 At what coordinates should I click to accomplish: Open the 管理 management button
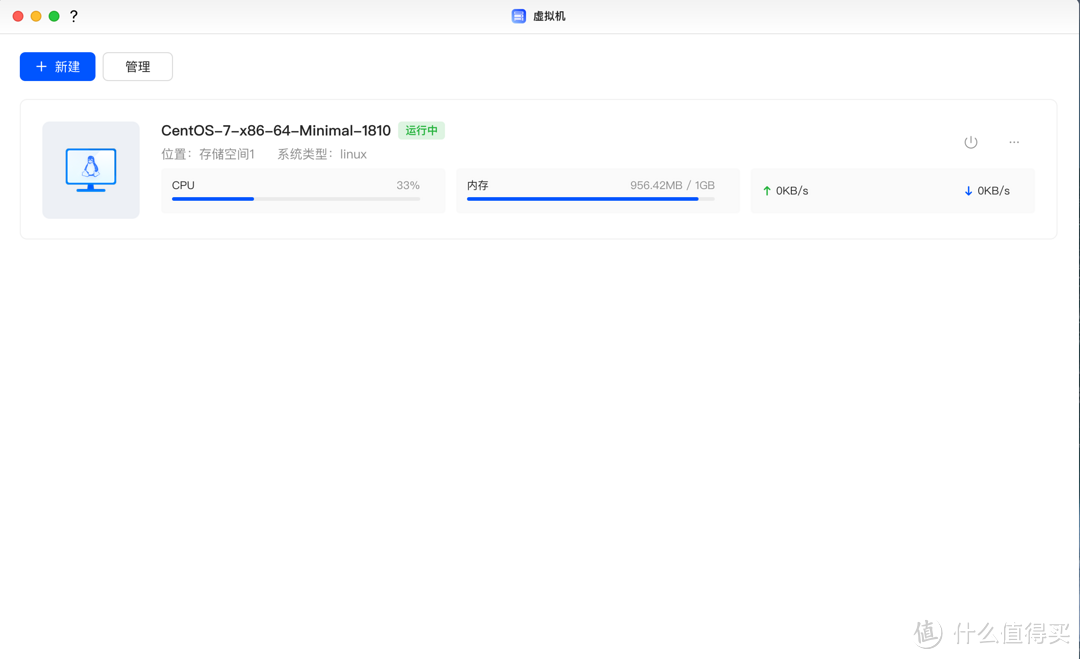138,67
